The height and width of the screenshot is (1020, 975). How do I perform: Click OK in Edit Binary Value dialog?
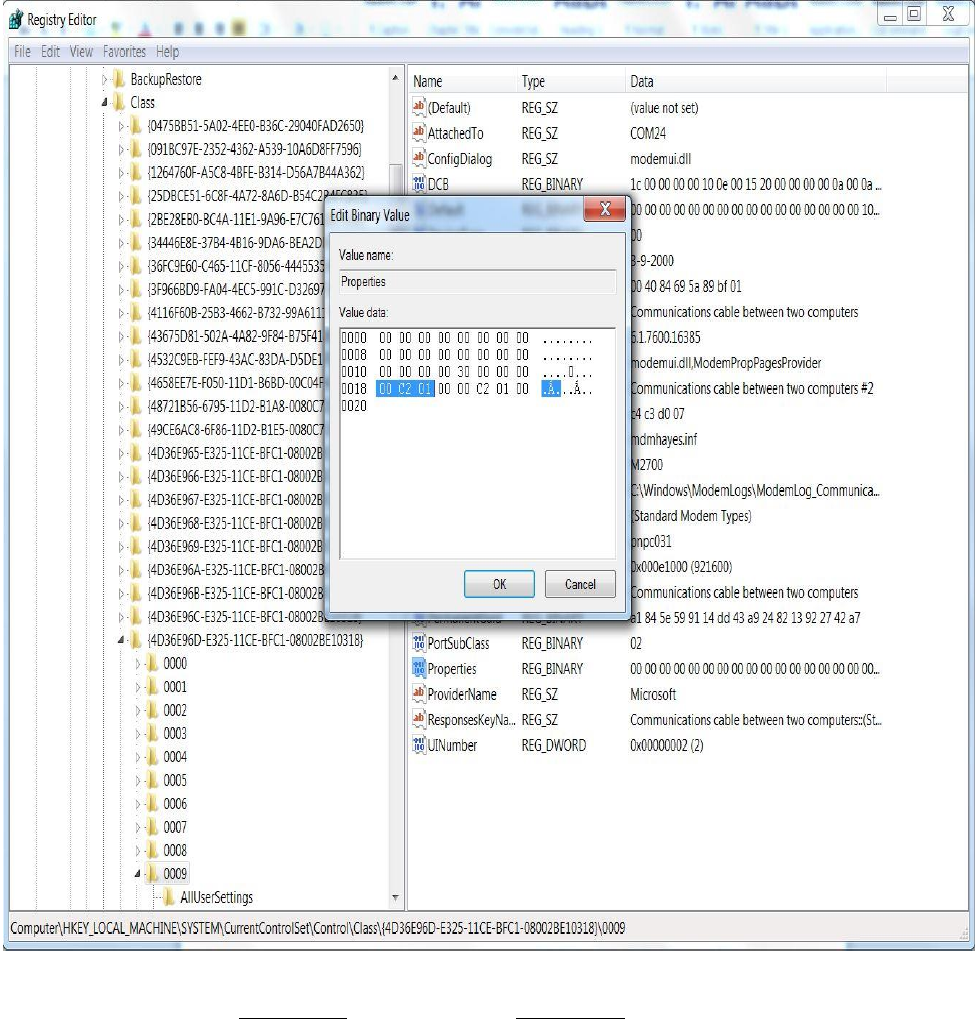[x=499, y=584]
